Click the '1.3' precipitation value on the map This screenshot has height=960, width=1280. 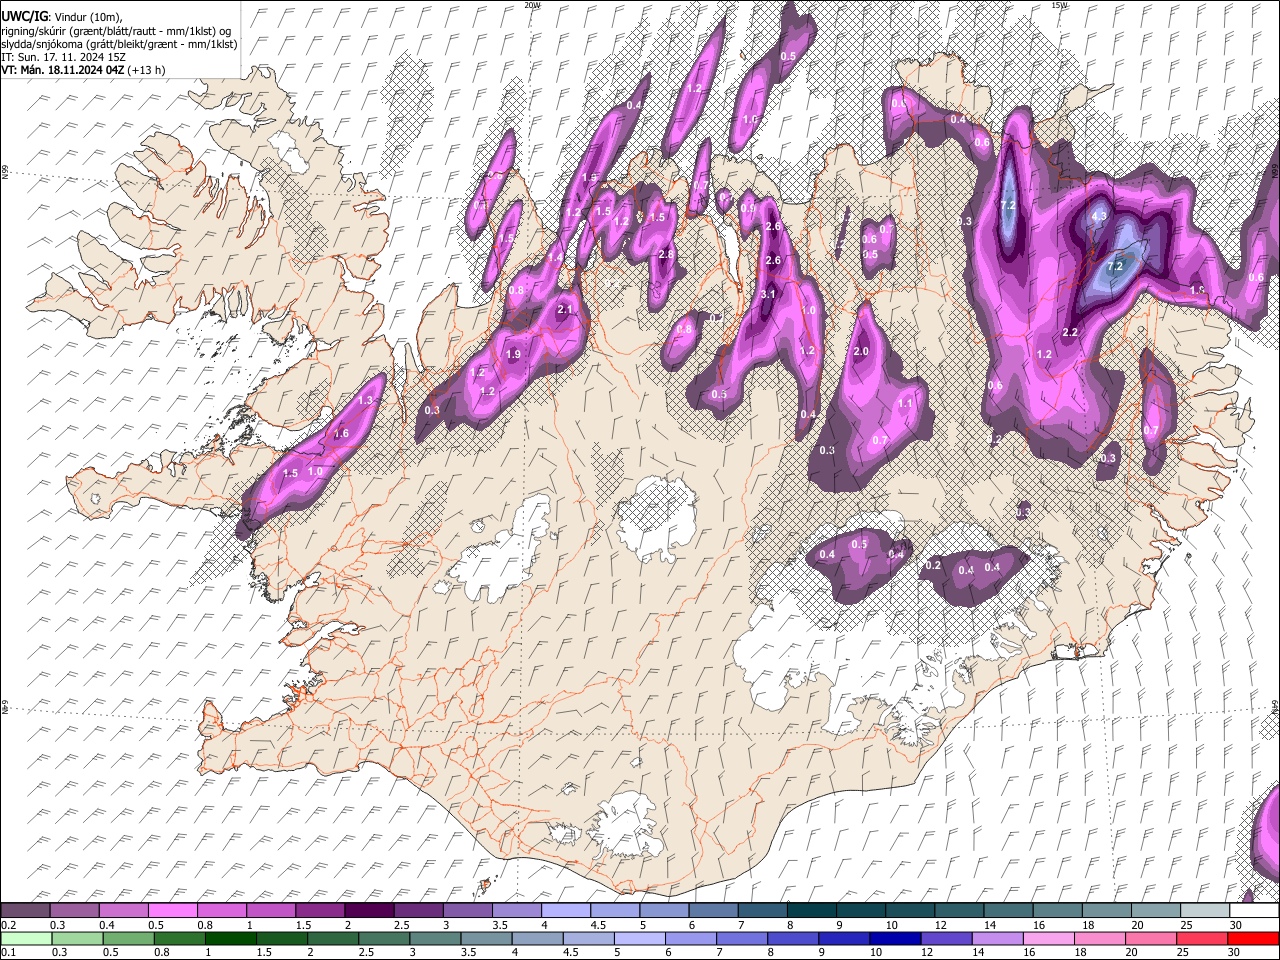tap(365, 400)
